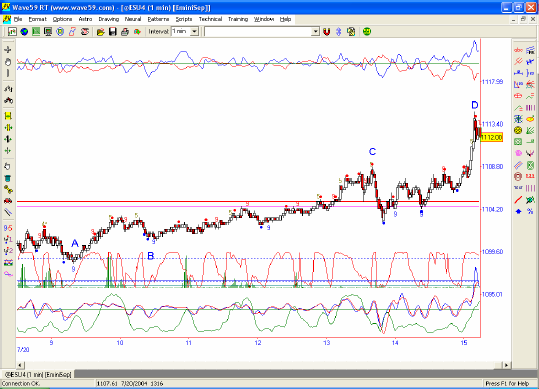Click the printer icon in the toolbar
The image size is (539, 389).
(x=125, y=32)
